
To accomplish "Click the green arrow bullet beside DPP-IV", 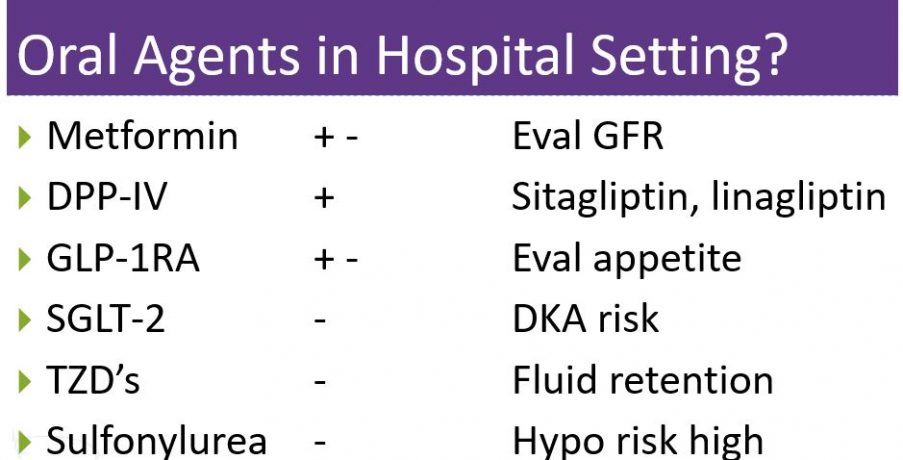I will pos(25,198).
